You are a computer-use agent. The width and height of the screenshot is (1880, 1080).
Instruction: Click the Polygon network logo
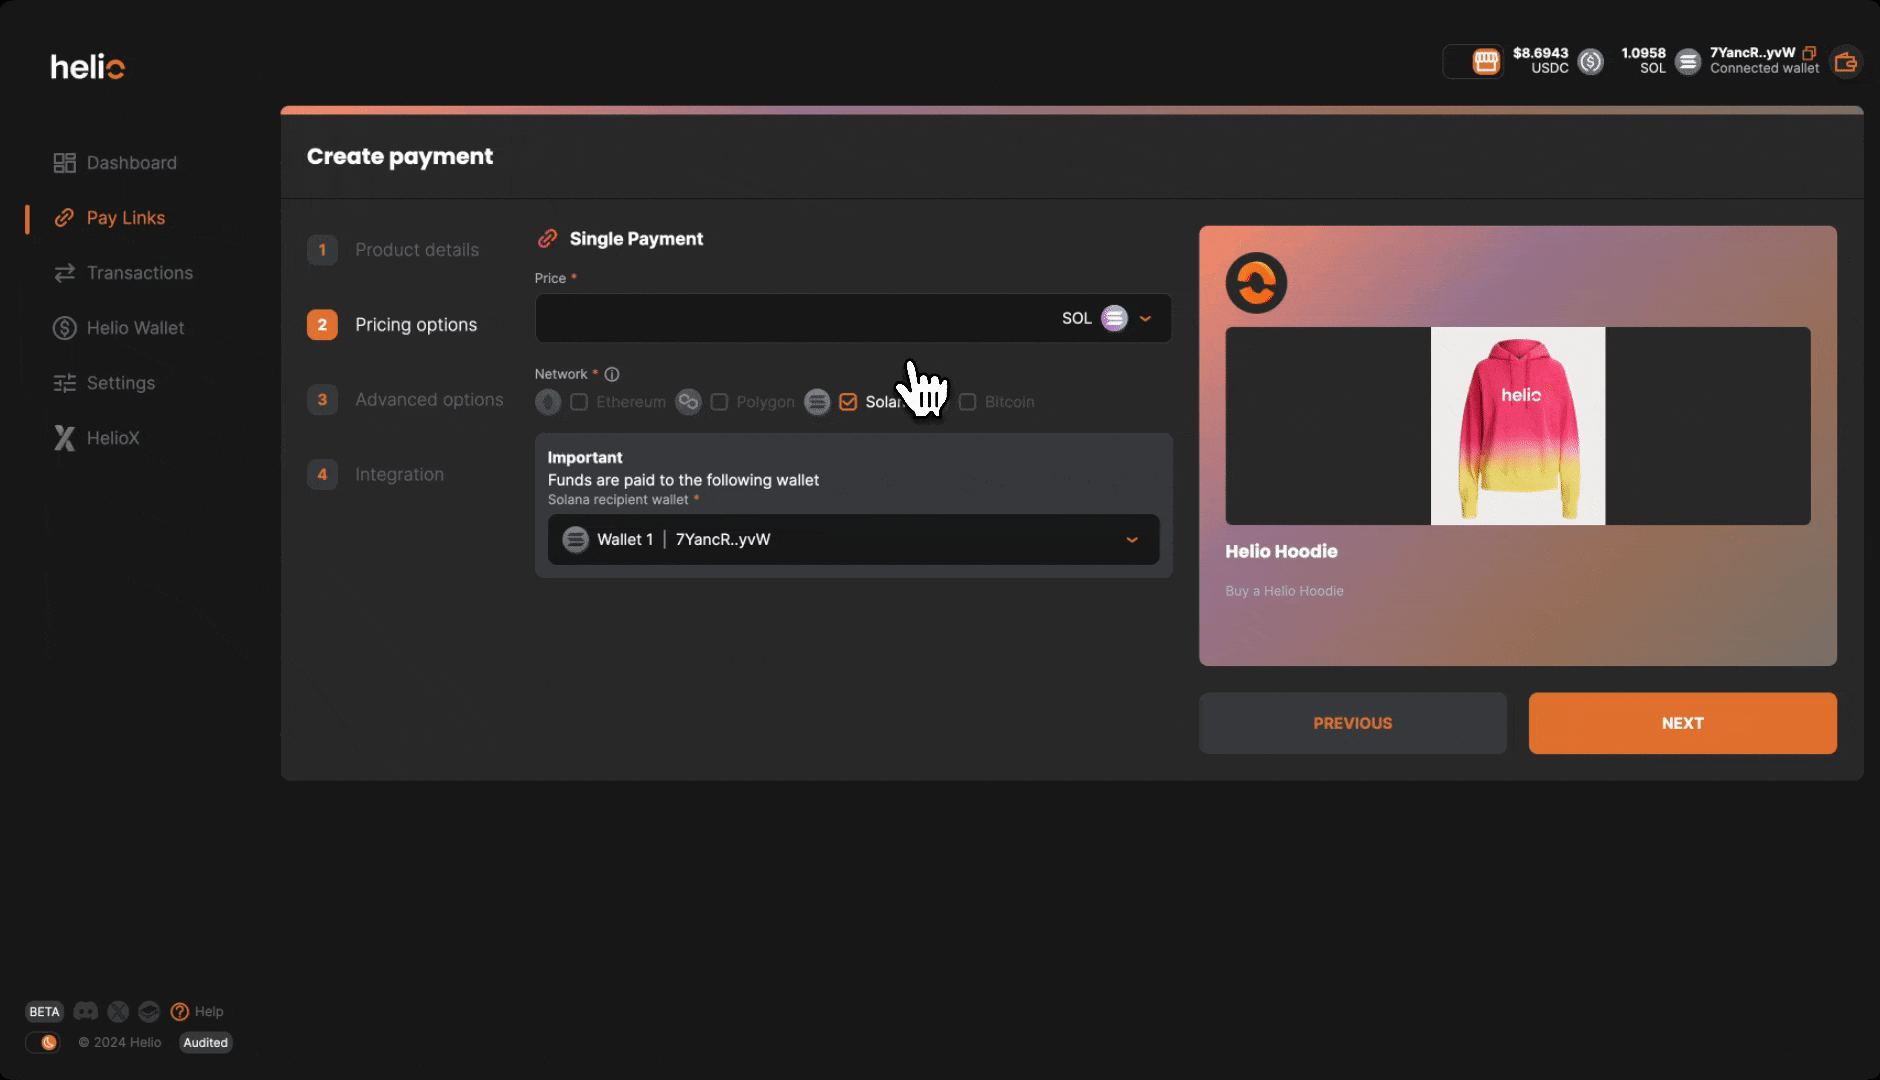tap(688, 402)
